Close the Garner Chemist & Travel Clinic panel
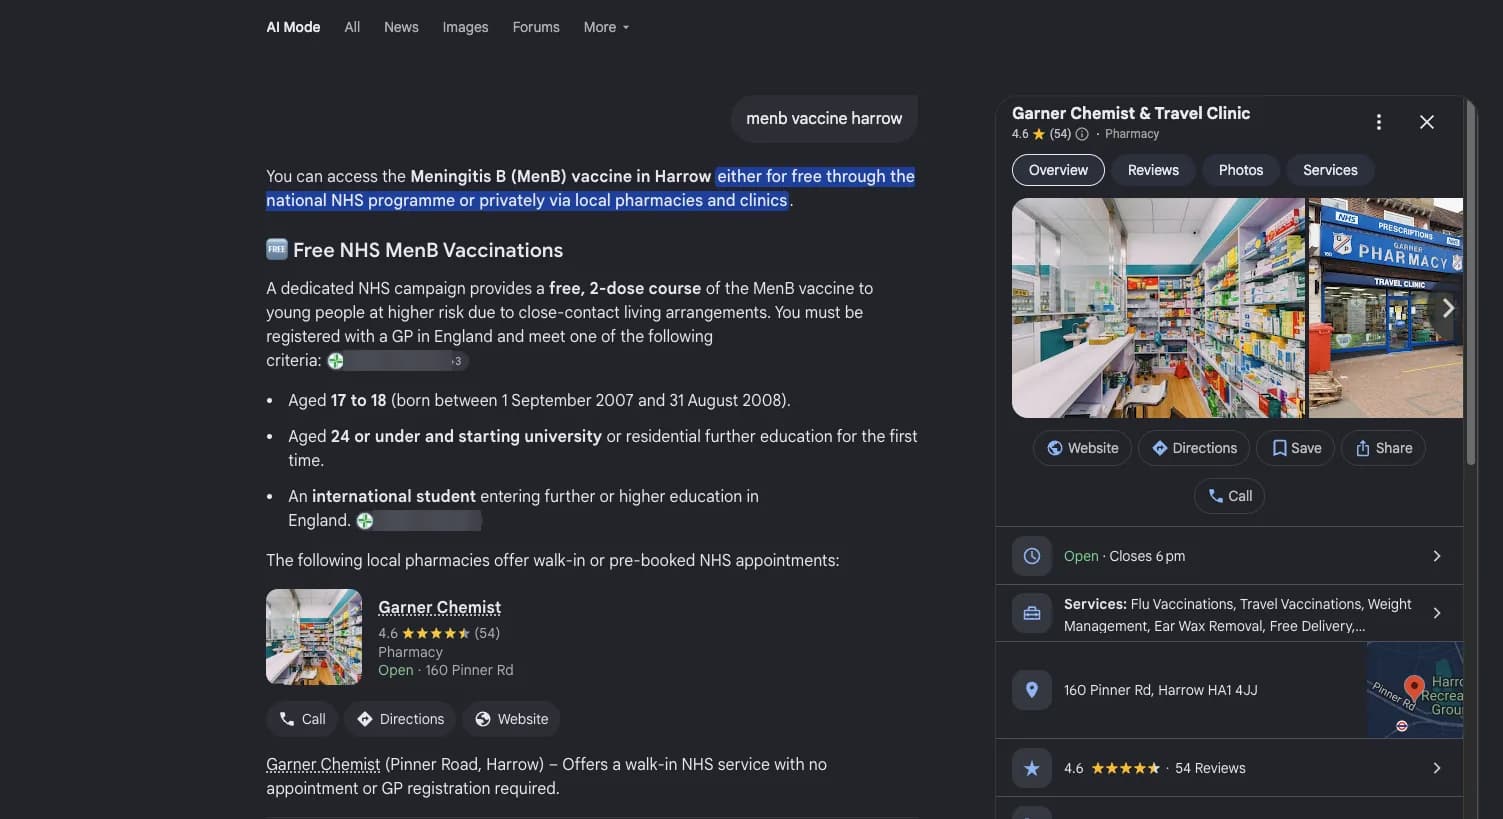1503x819 pixels. pyautogui.click(x=1427, y=122)
